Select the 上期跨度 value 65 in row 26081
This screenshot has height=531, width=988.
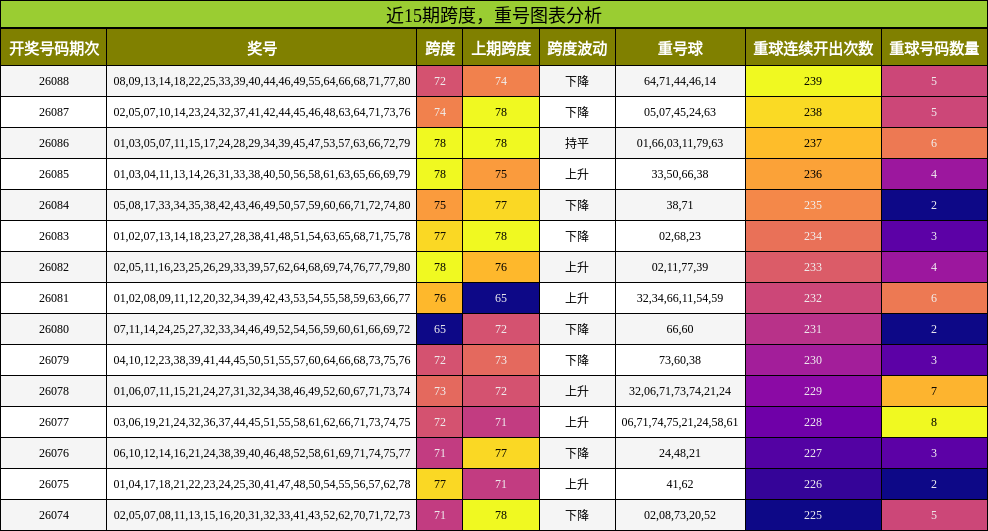coord(501,298)
